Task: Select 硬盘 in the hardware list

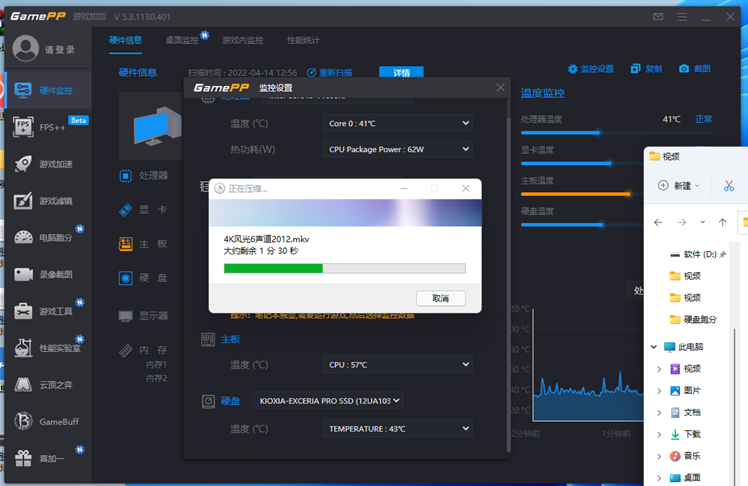Action: tap(144, 278)
